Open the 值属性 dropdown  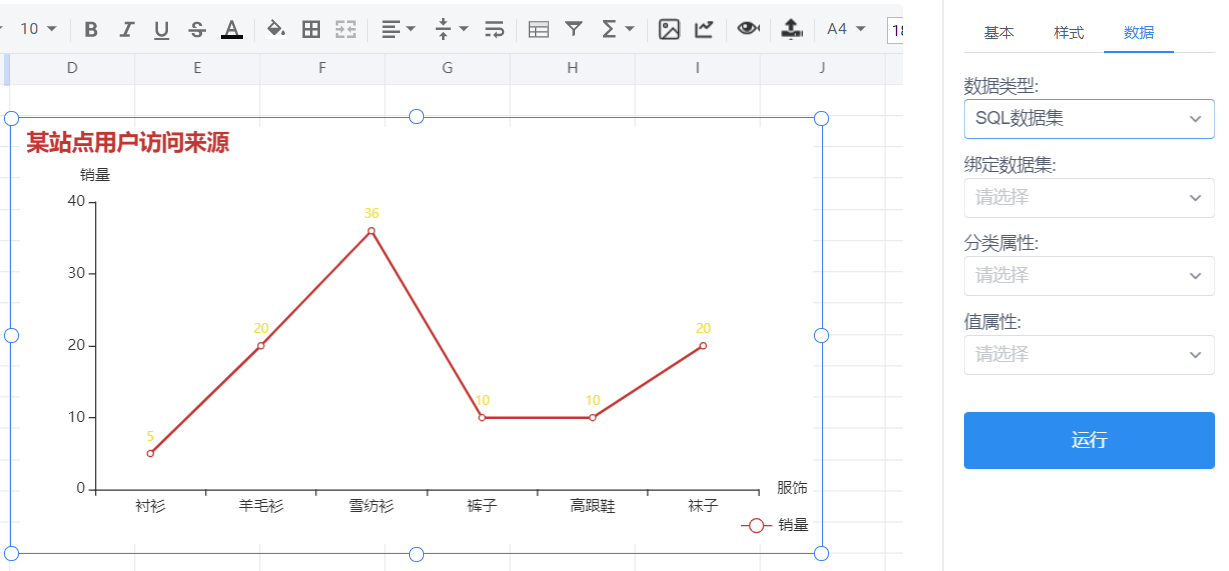coord(1089,354)
